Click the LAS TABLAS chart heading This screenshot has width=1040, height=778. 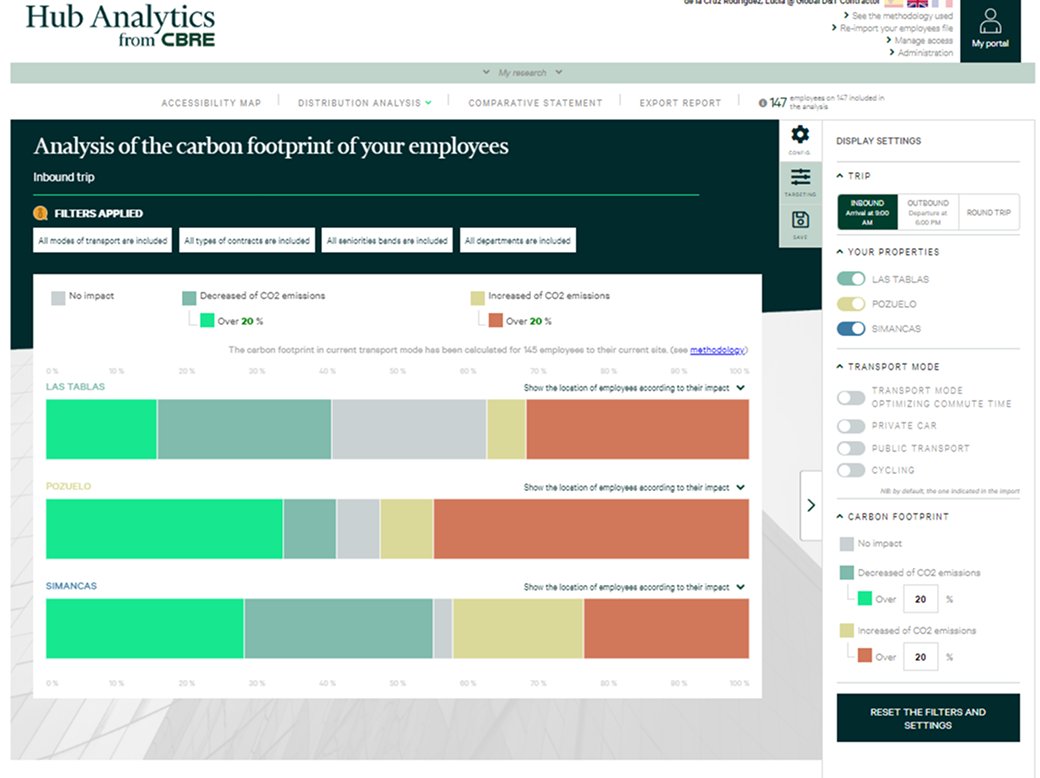pyautogui.click(x=76, y=387)
